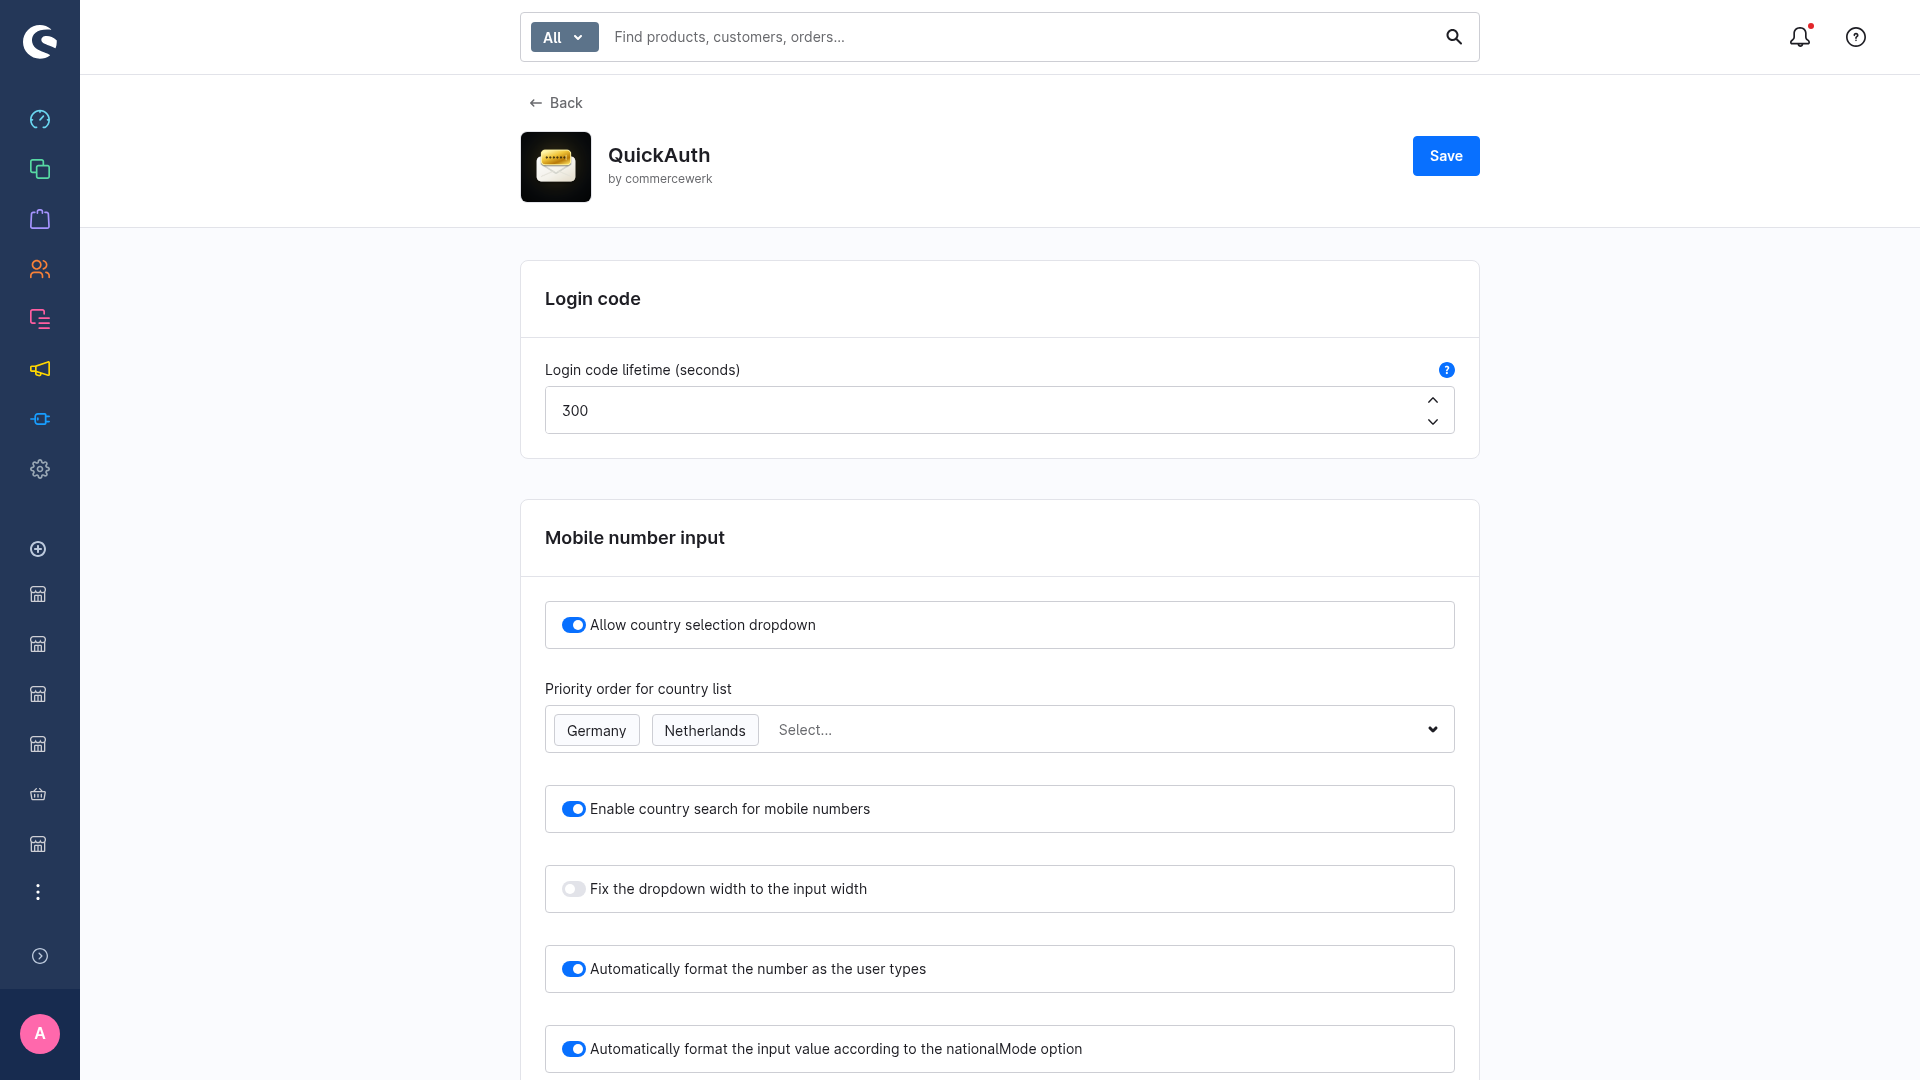The image size is (1920, 1080).
Task: Show help tooltip for Login code lifetime
Action: (1447, 370)
